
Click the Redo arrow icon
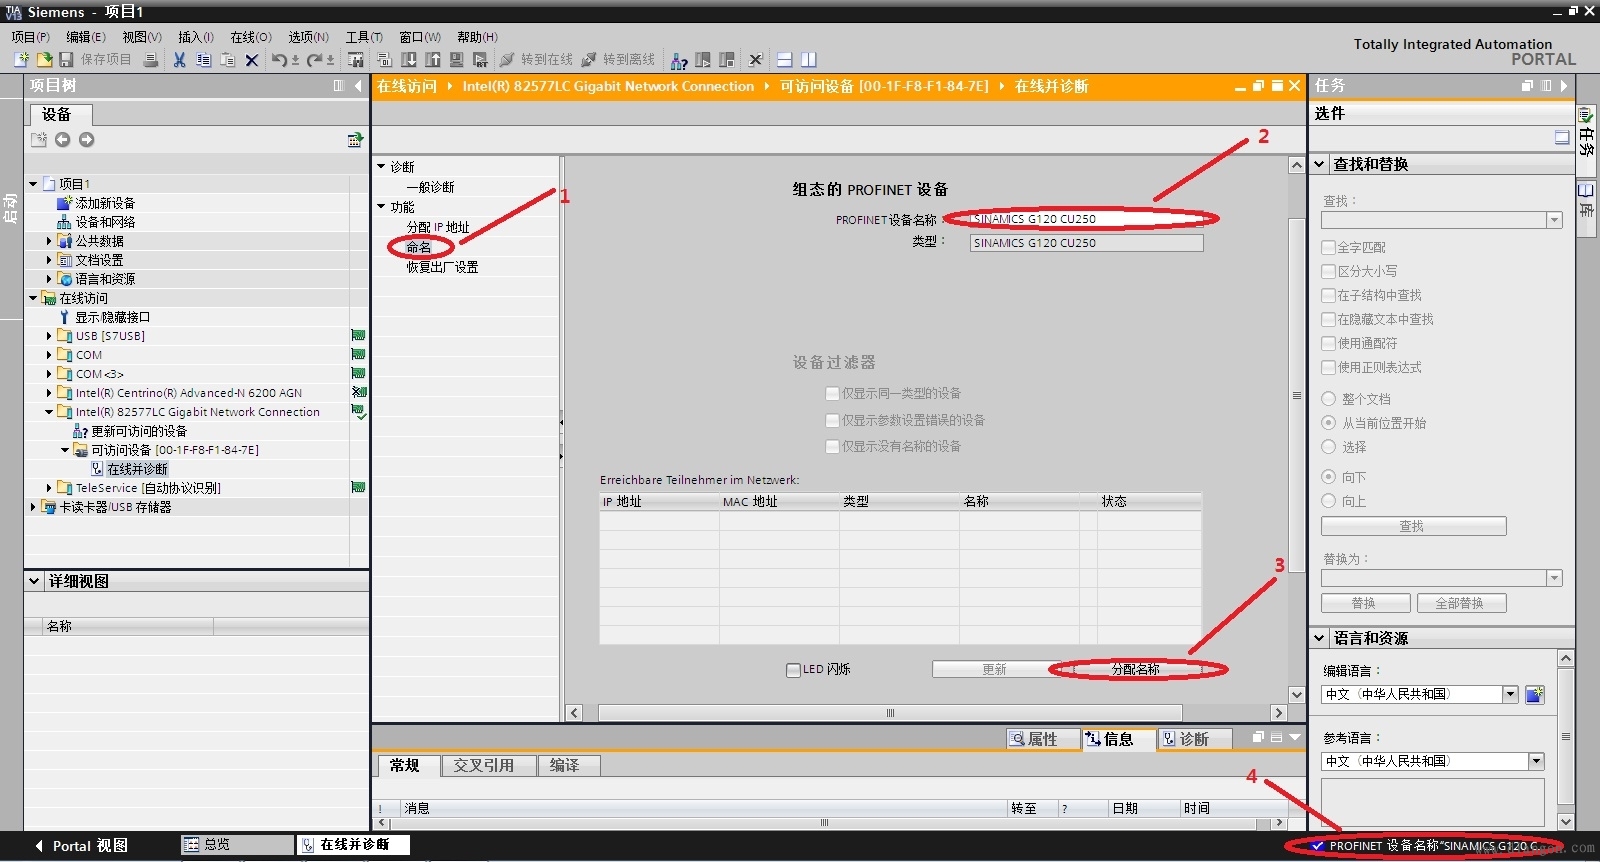click(x=314, y=60)
